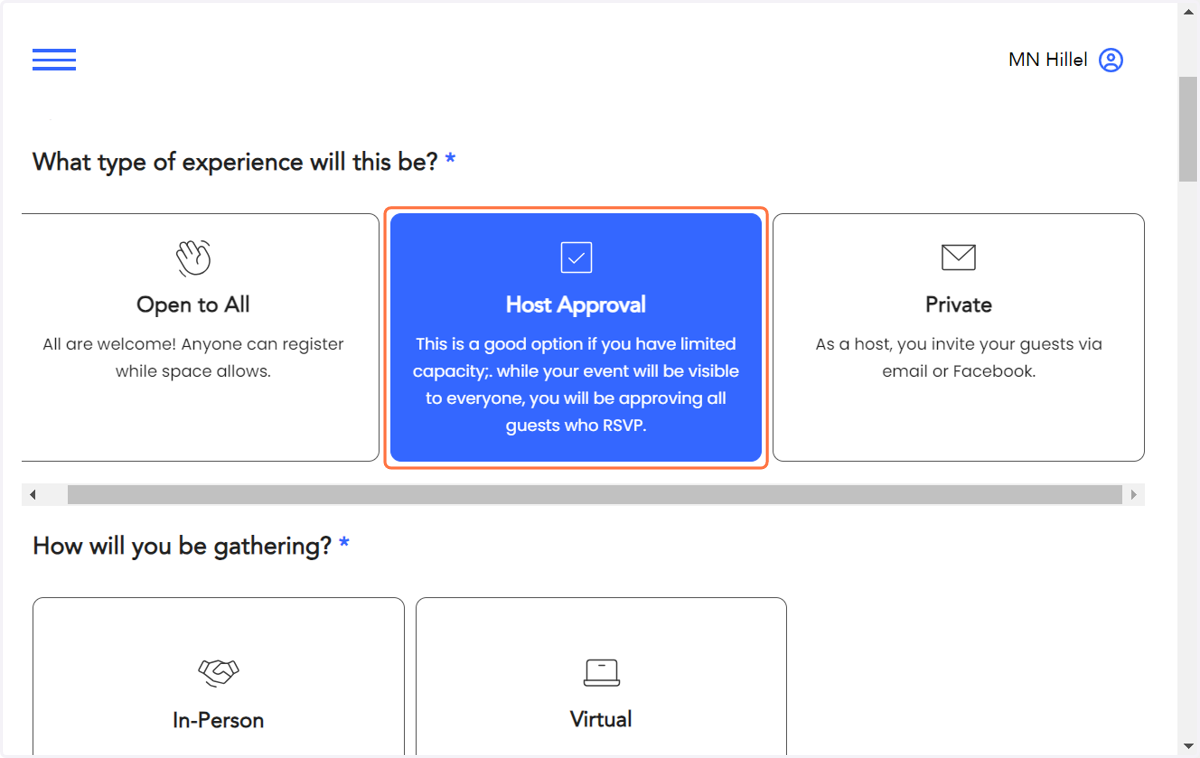
Task: Select the In-Person gathering option
Action: (x=218, y=677)
